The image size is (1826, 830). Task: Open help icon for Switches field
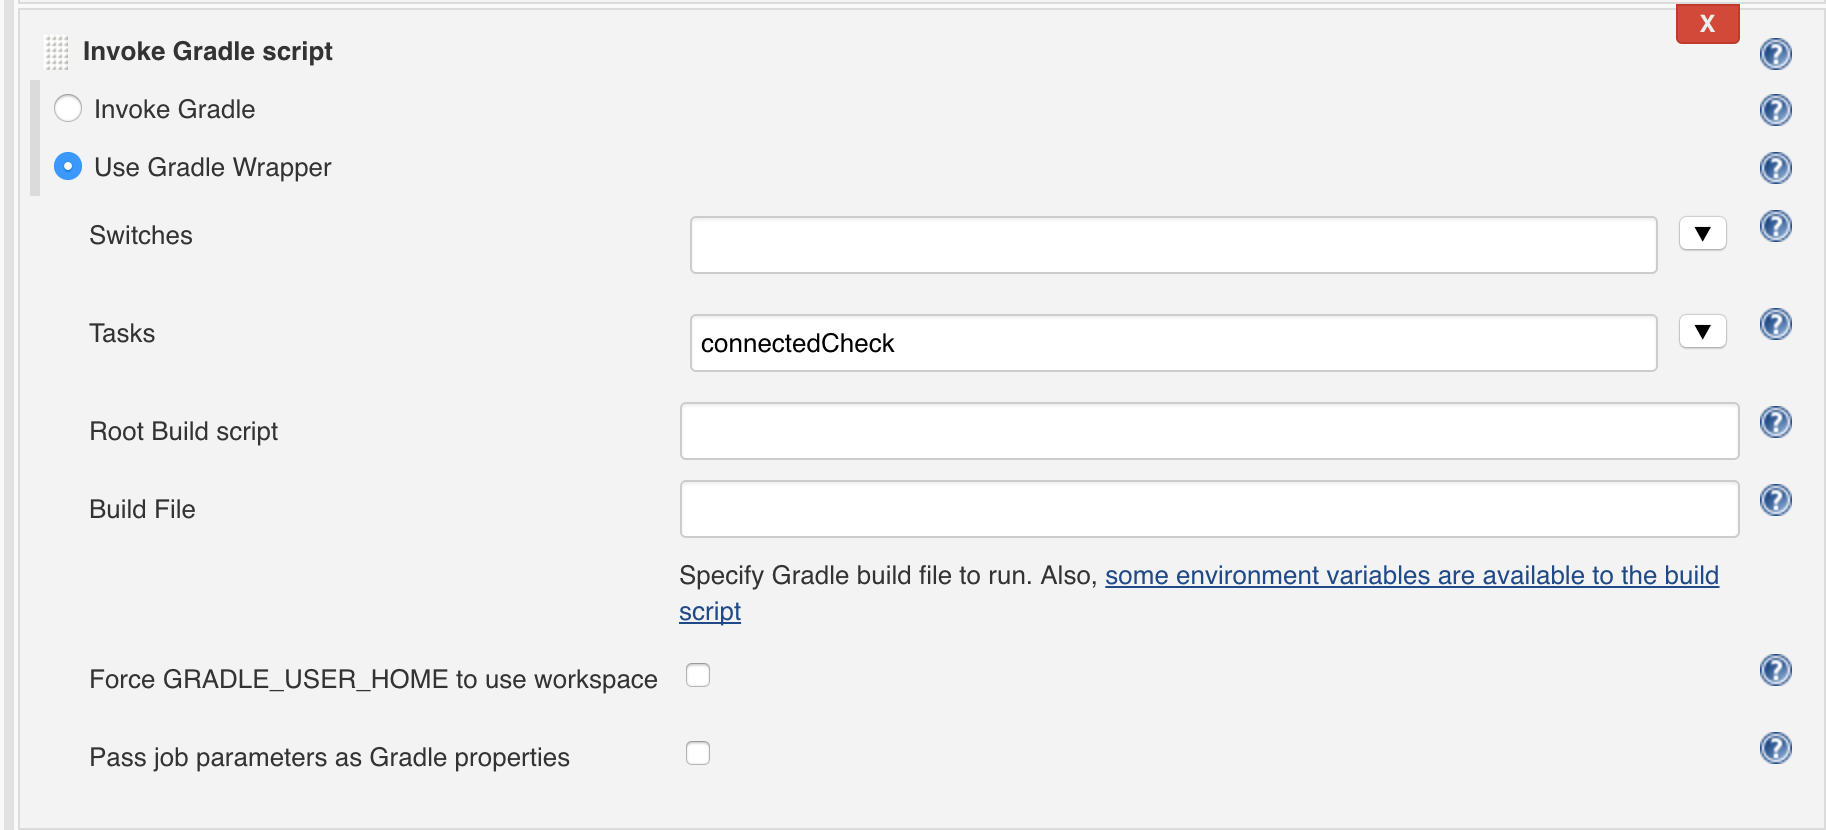pos(1775,226)
